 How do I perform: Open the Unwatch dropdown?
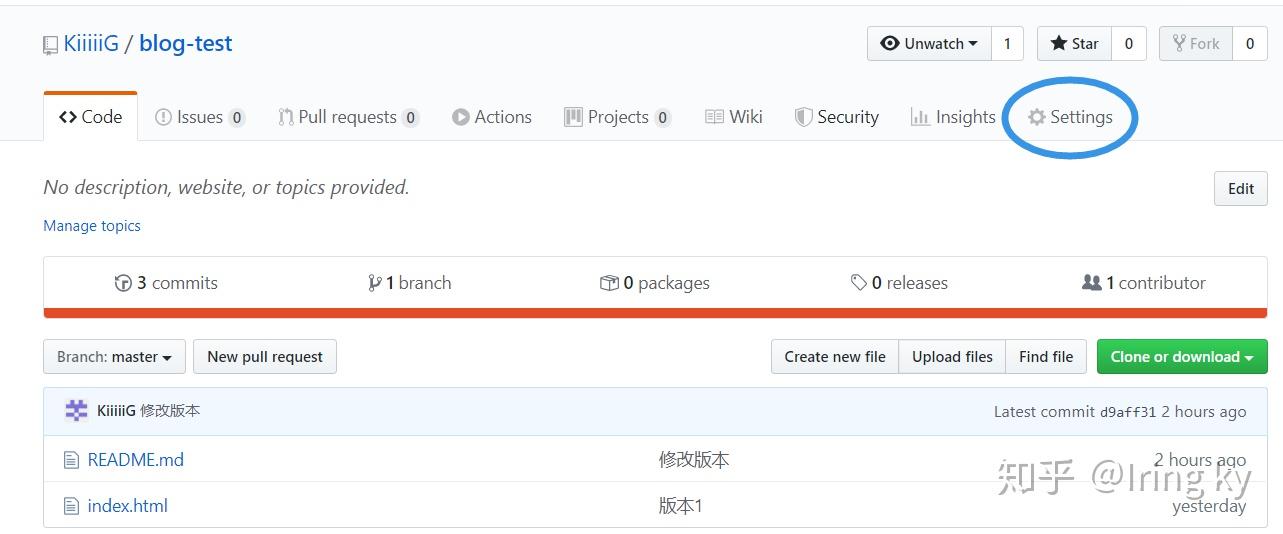click(929, 44)
